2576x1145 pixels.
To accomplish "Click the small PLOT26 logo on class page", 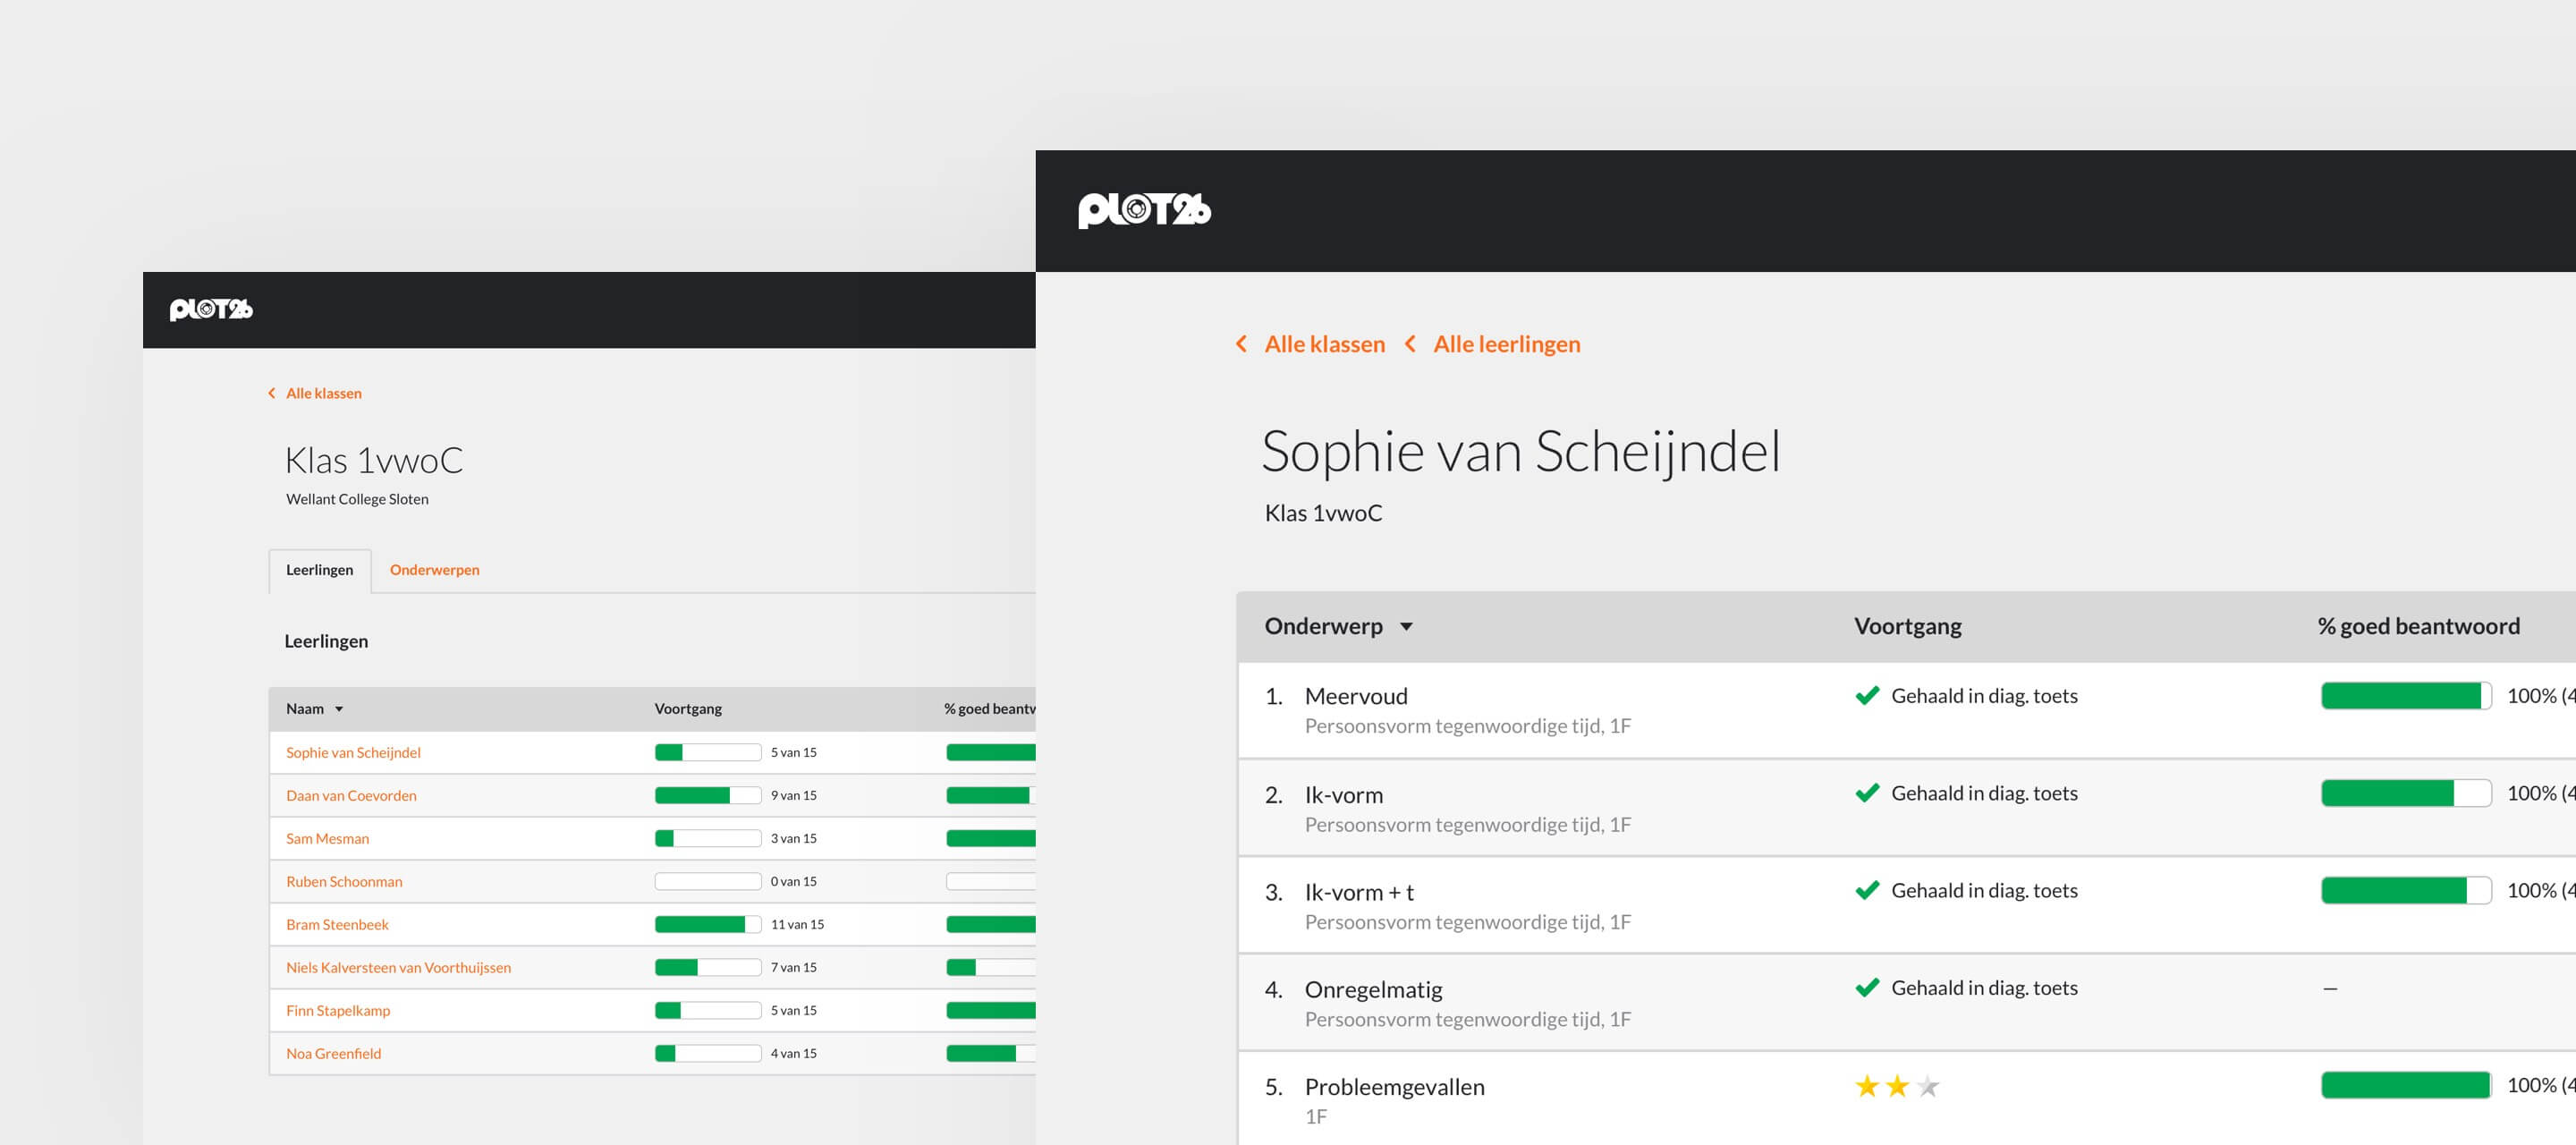I will point(211,310).
